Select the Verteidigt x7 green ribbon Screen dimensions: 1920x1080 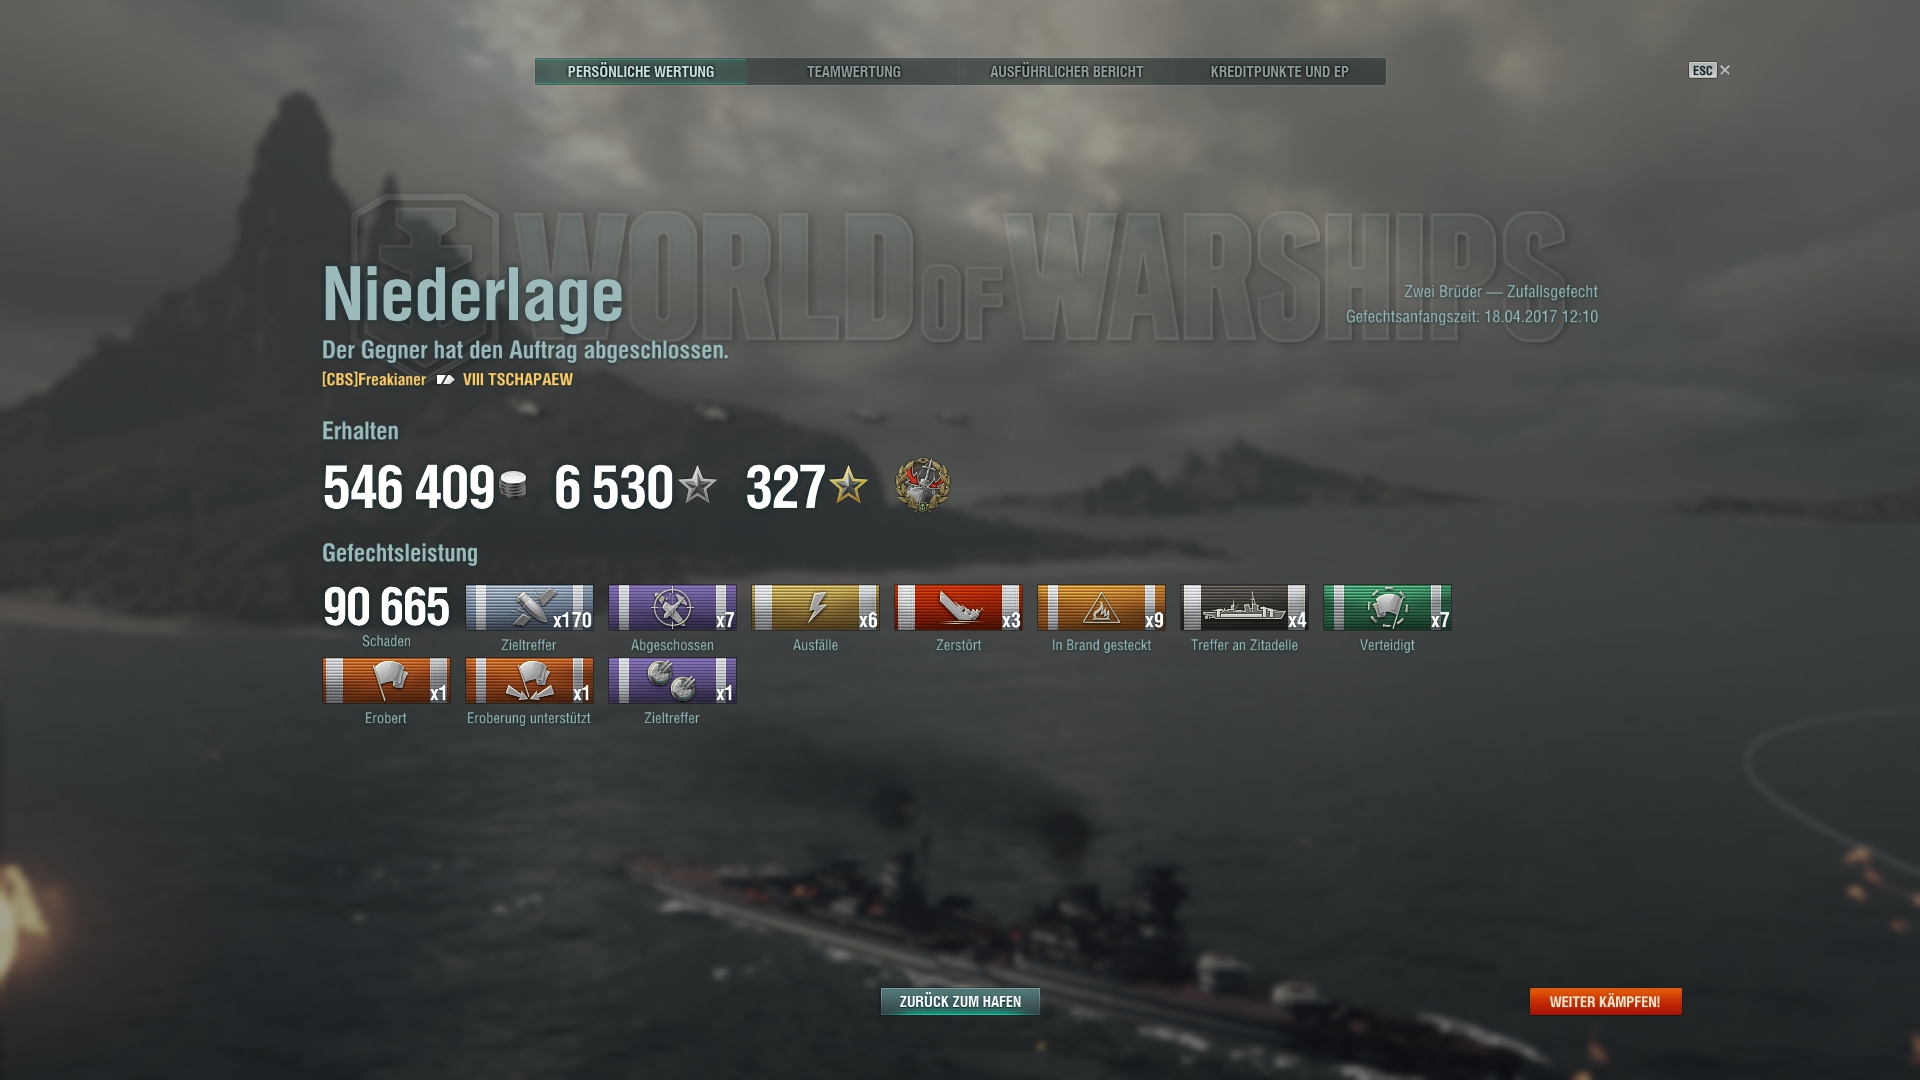1387,608
